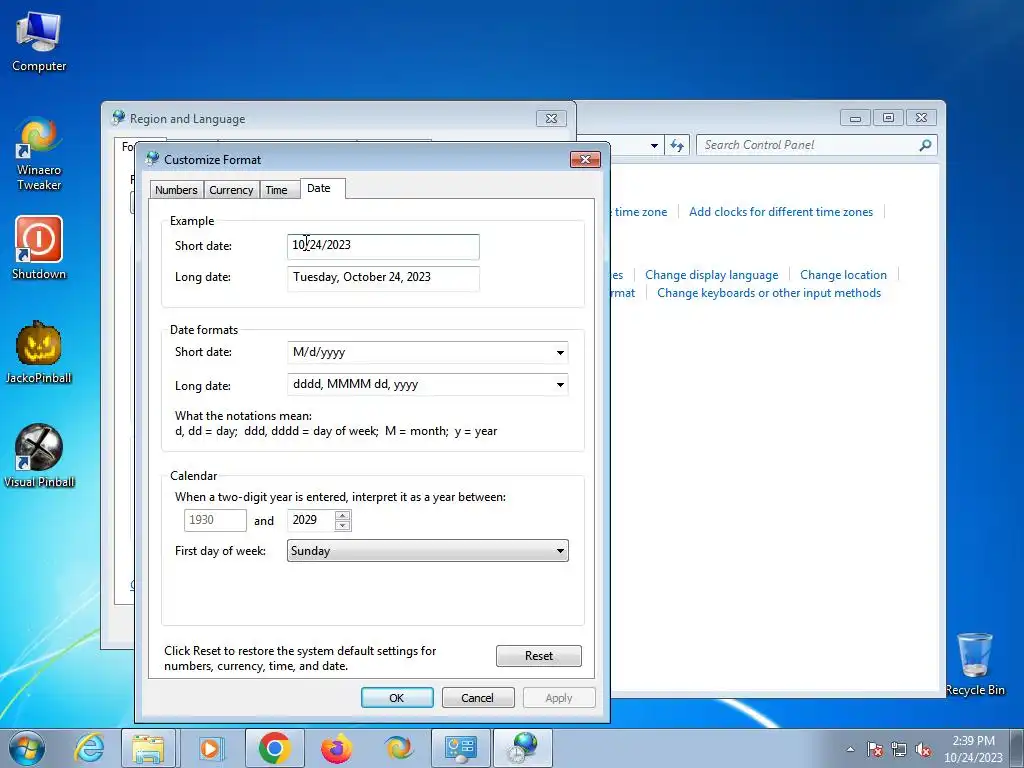This screenshot has height=768, width=1024.
Task: Switch to the Currency tab
Action: (x=231, y=190)
